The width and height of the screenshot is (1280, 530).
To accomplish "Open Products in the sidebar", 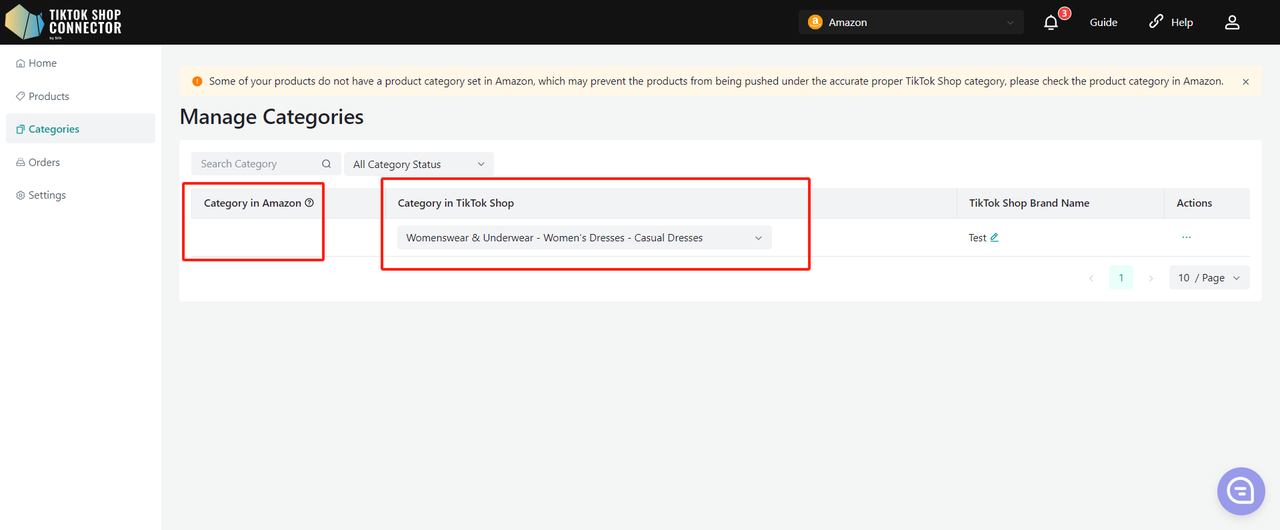I will 48,96.
